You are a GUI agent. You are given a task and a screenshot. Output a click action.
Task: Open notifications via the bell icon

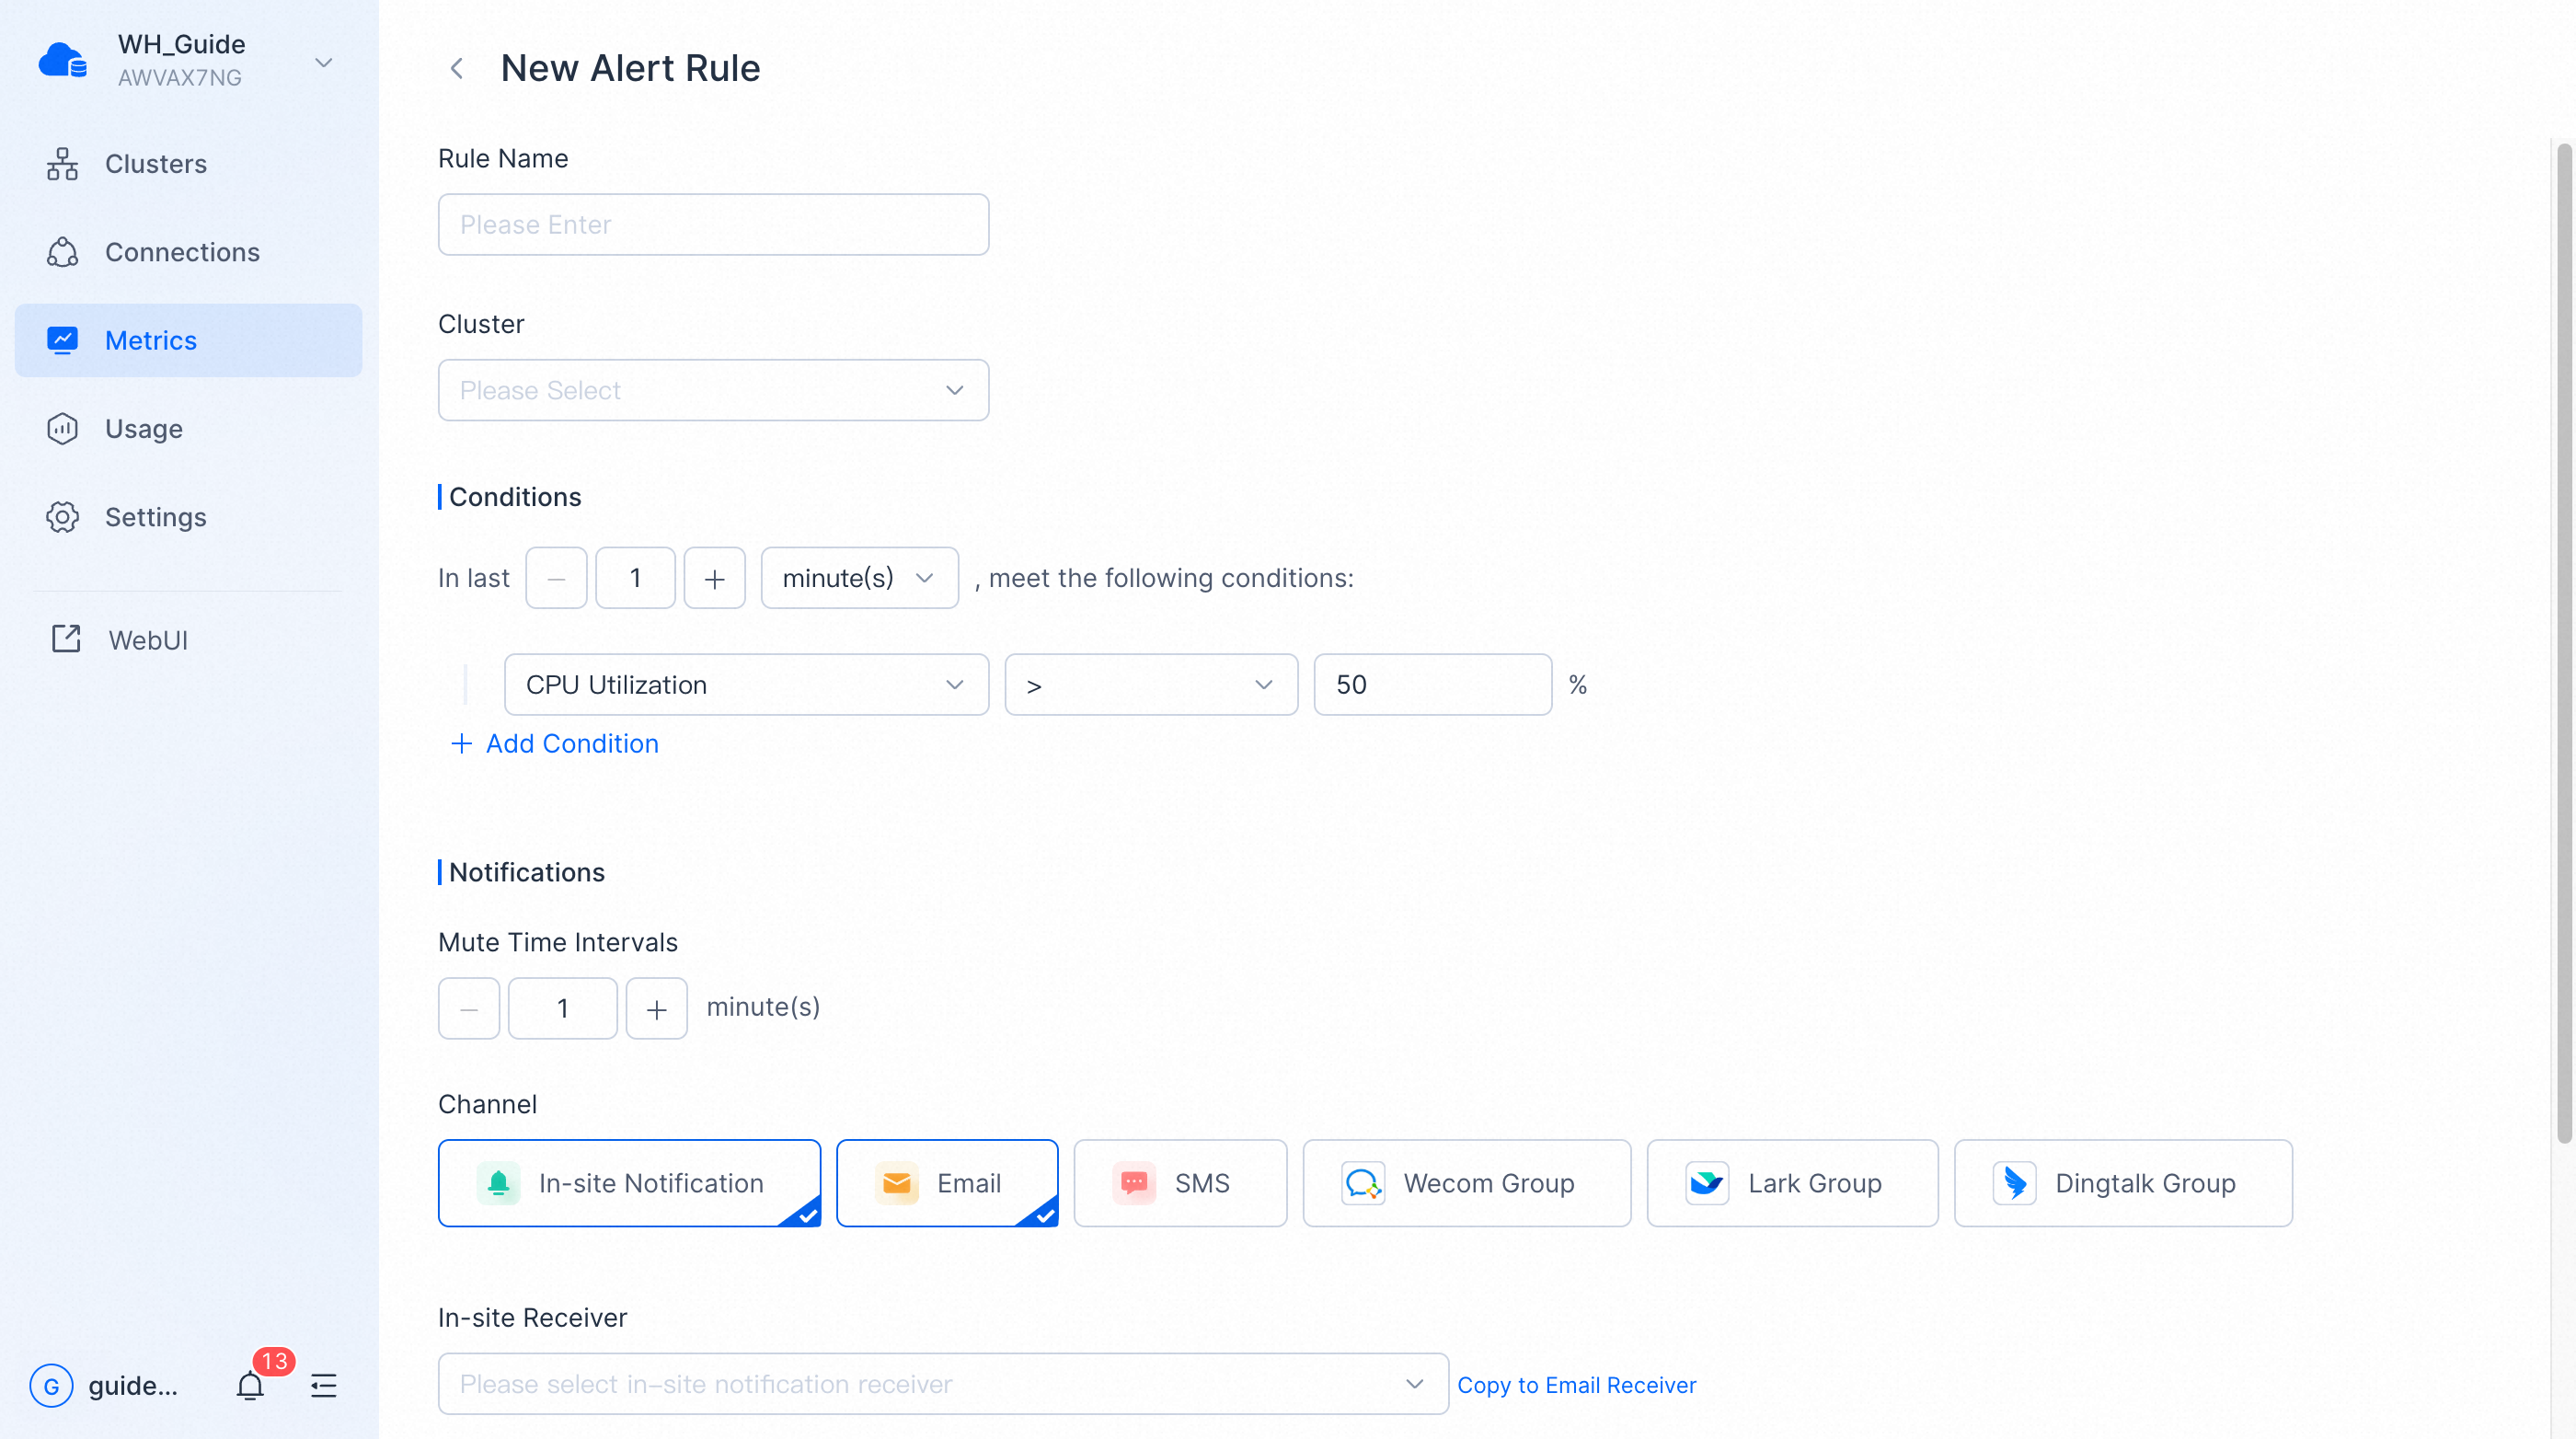coord(251,1386)
